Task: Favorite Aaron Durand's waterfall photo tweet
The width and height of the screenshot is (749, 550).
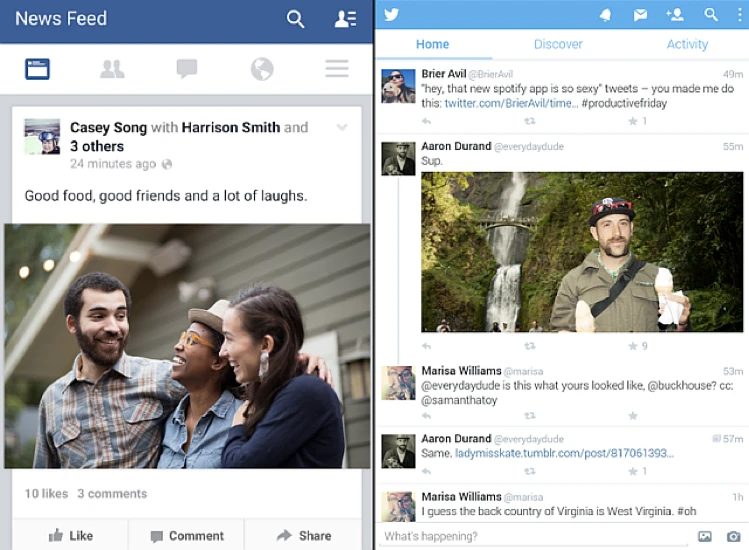Action: point(633,346)
